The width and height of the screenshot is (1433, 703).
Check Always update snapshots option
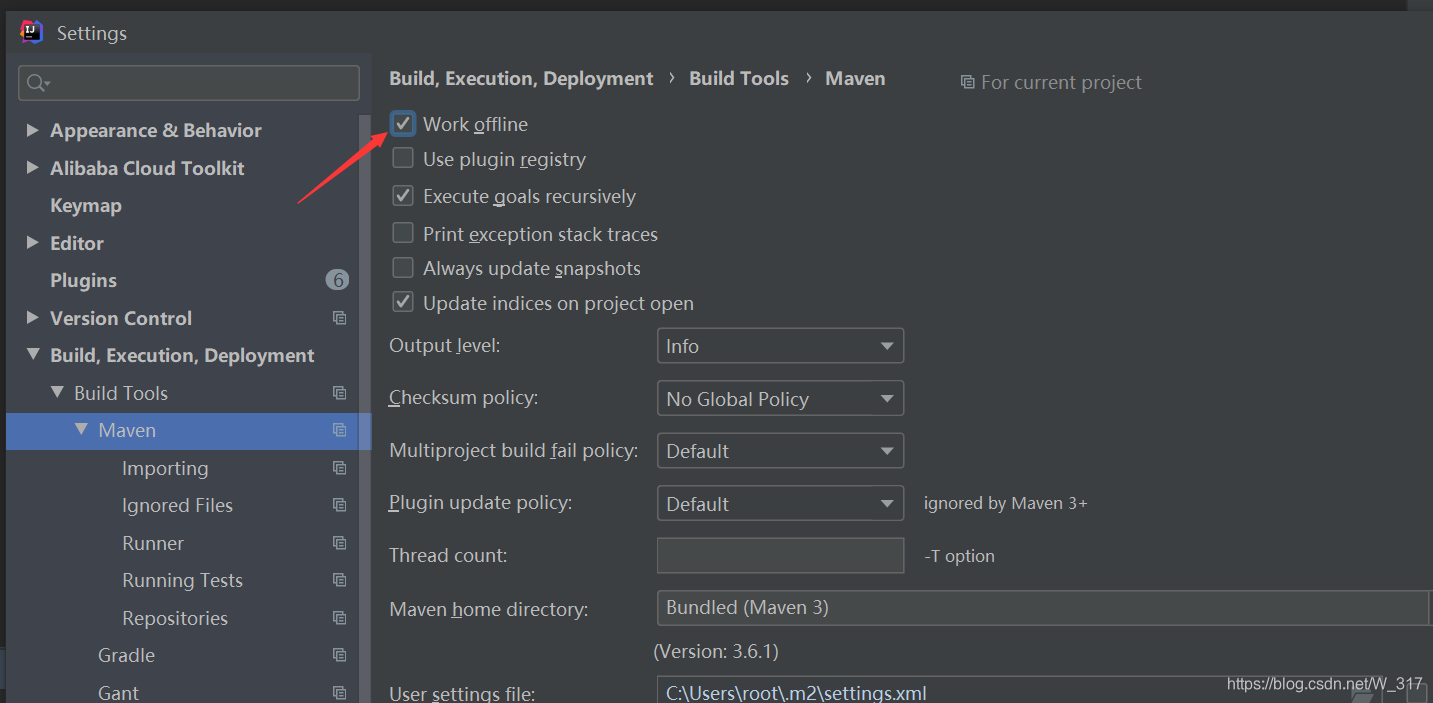[403, 268]
